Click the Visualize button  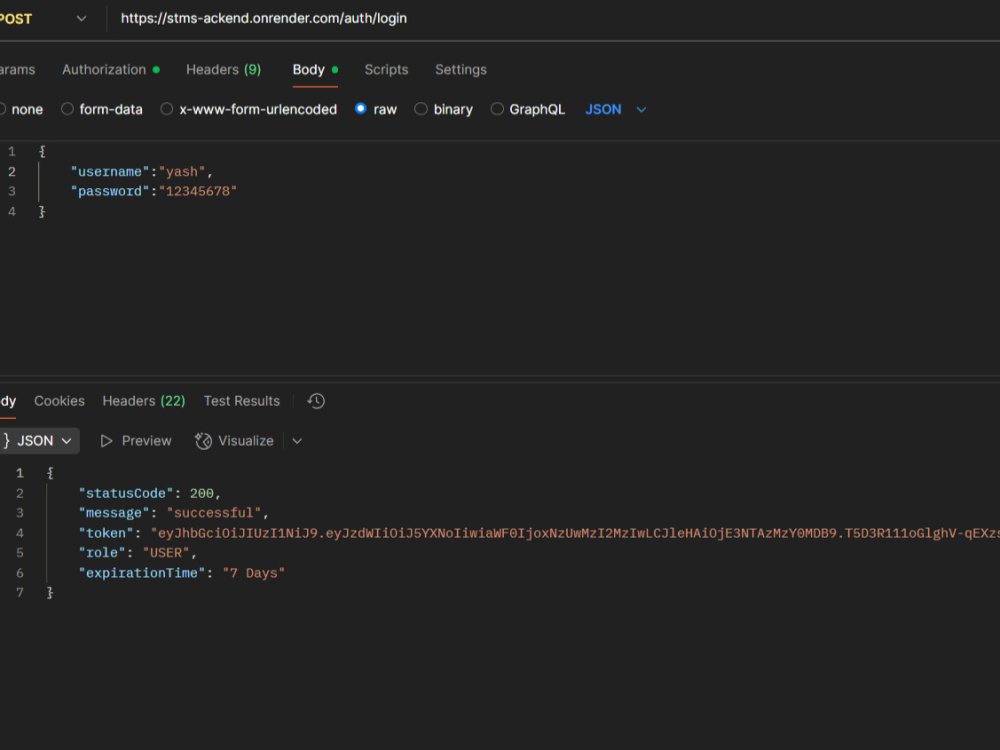(x=234, y=441)
